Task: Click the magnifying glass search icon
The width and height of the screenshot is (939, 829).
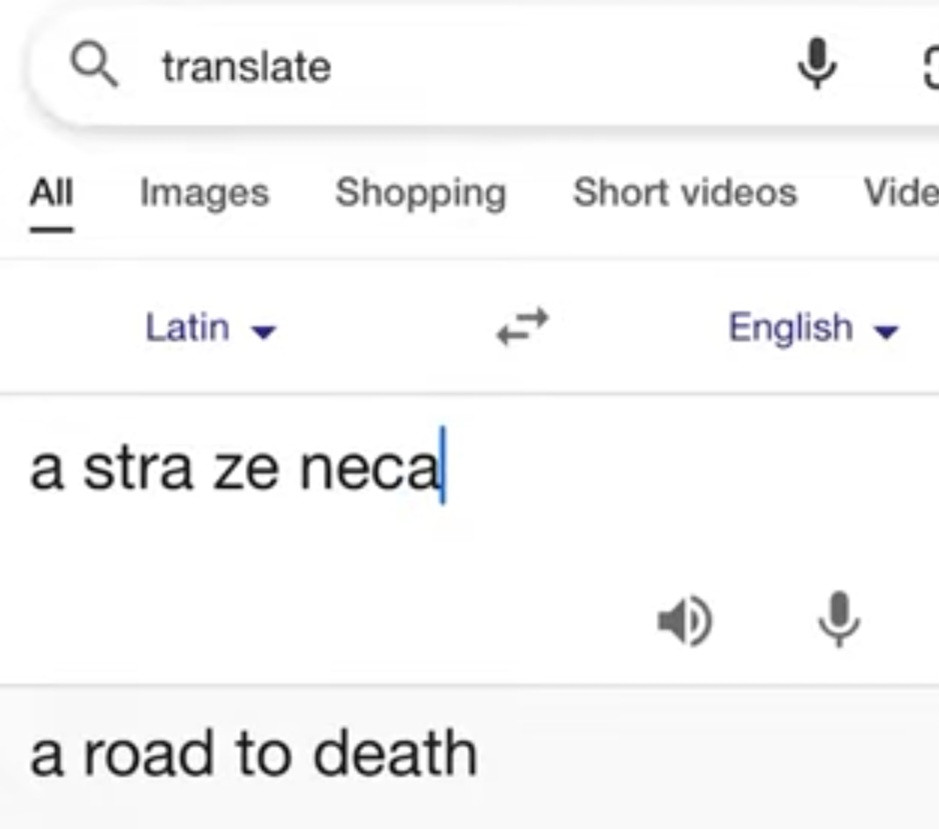Action: click(x=94, y=66)
